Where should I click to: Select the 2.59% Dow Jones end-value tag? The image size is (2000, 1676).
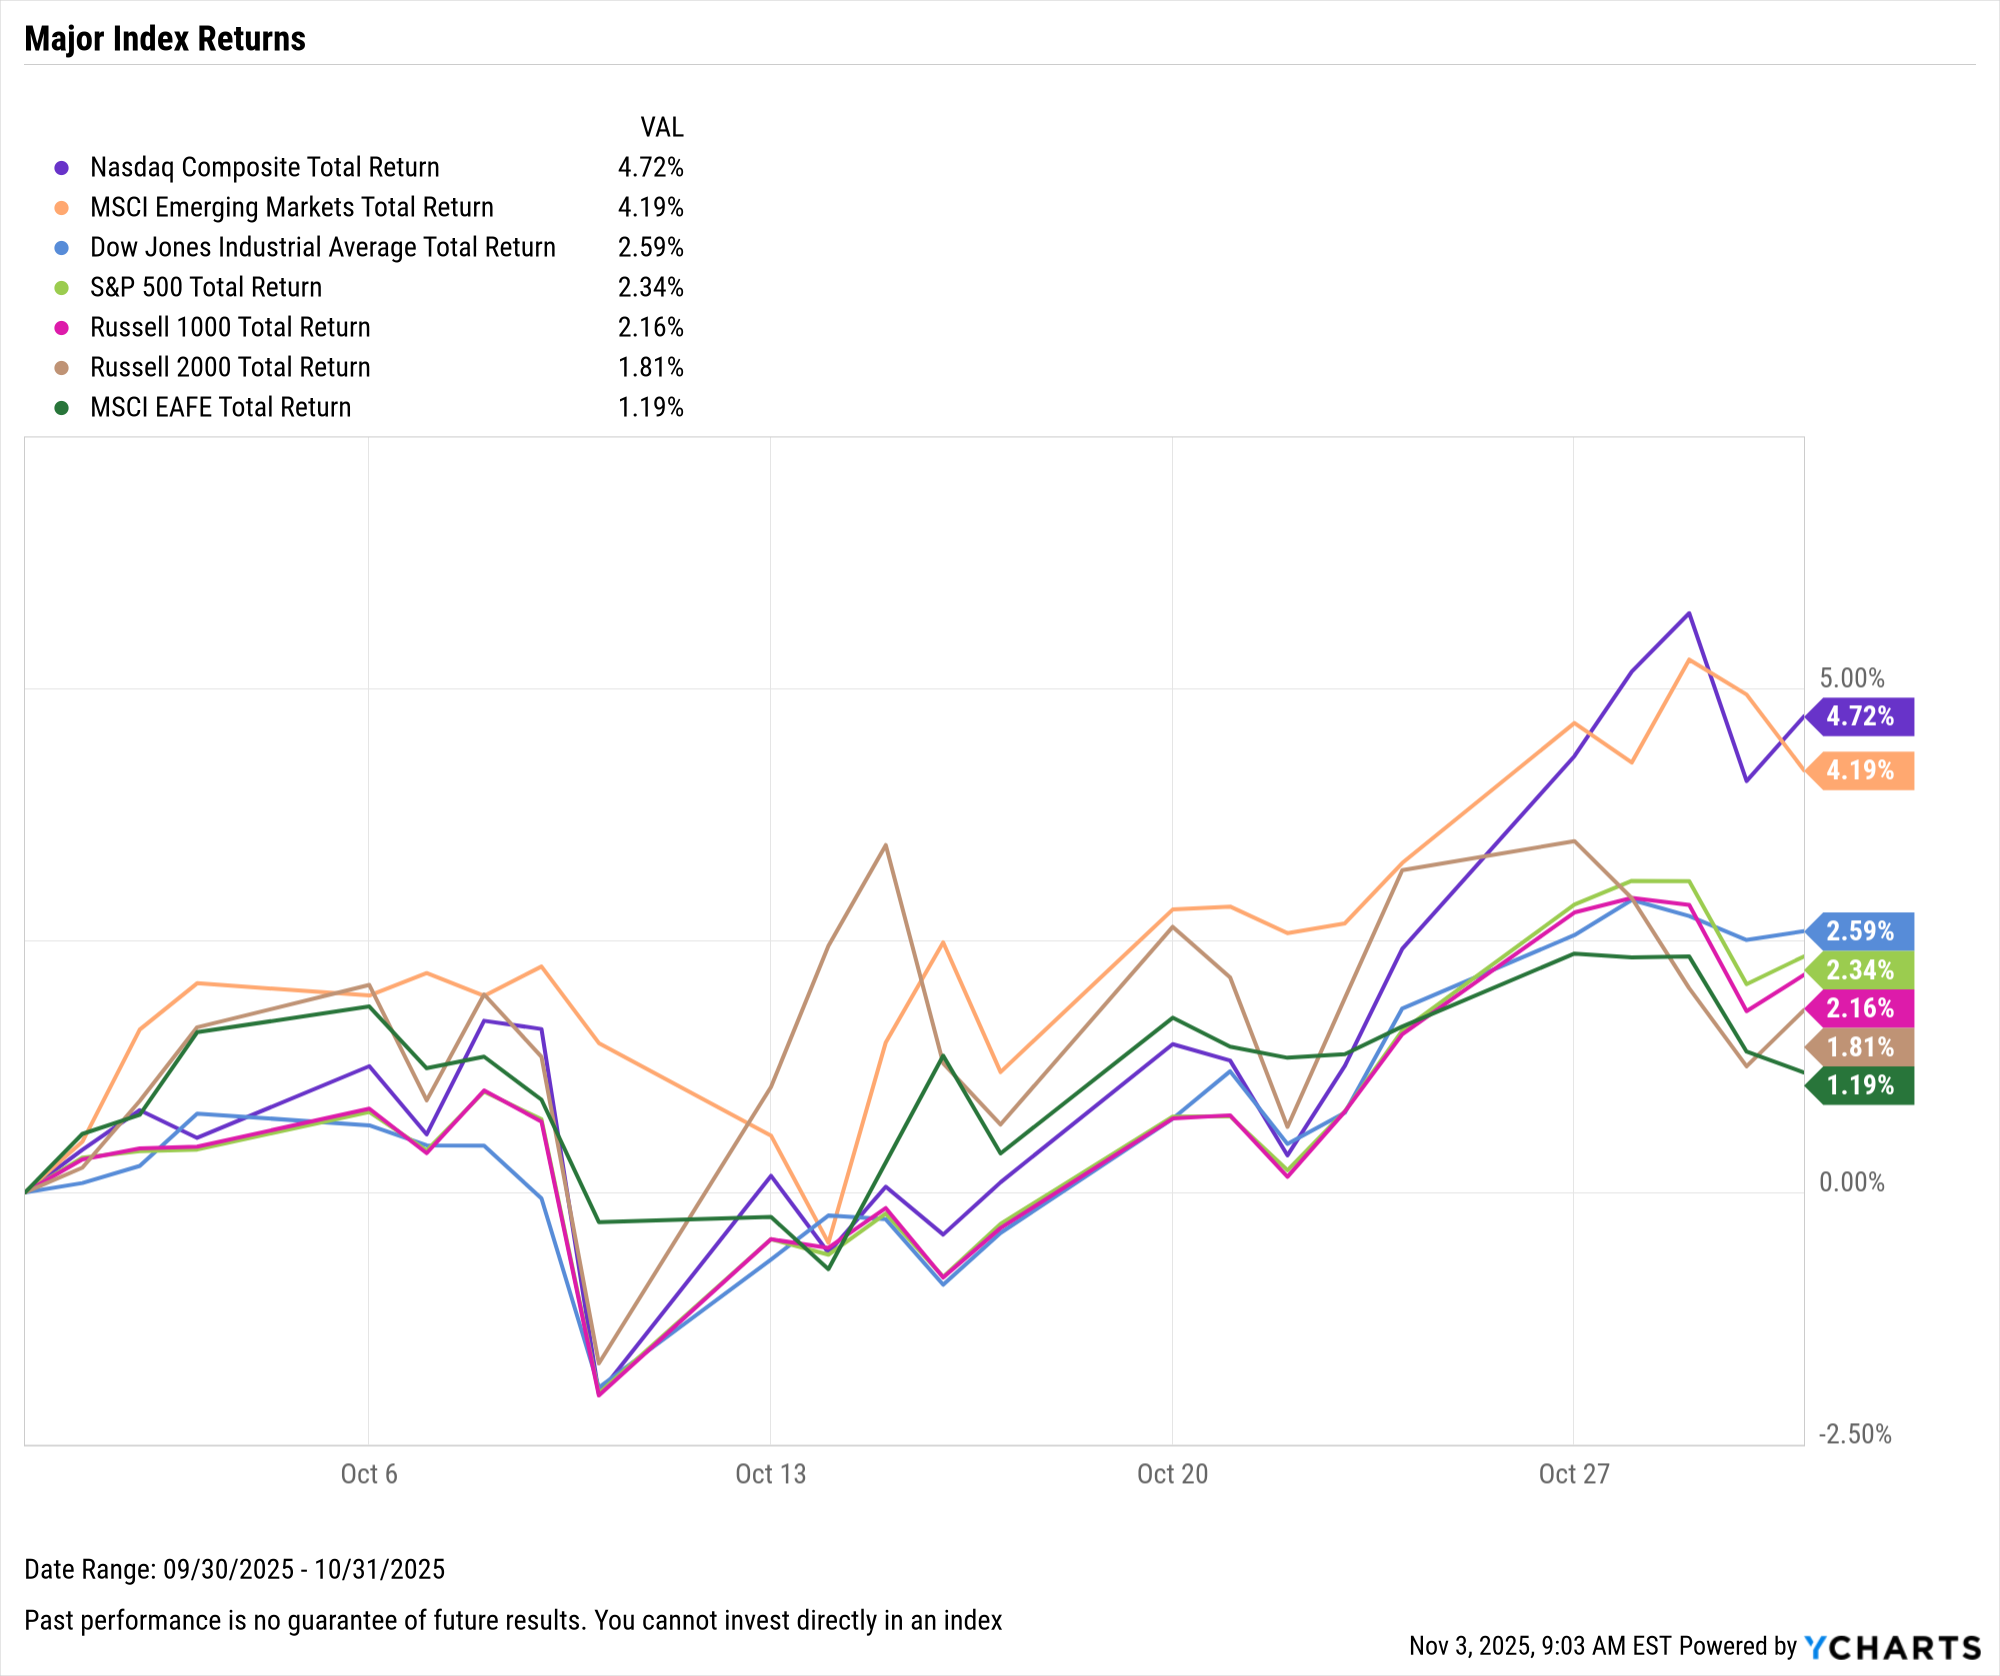tap(1860, 931)
